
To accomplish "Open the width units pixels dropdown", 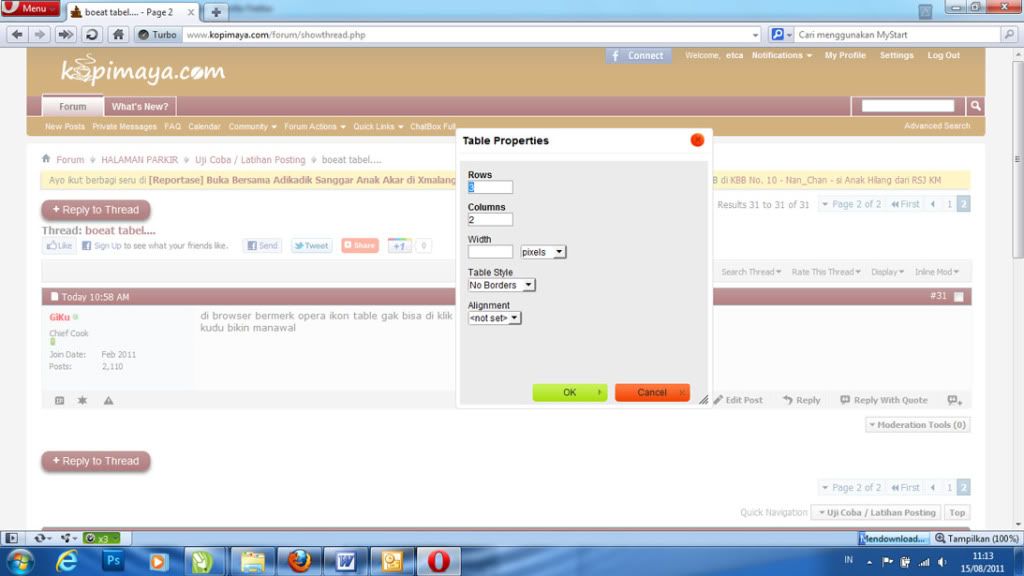I will (543, 252).
